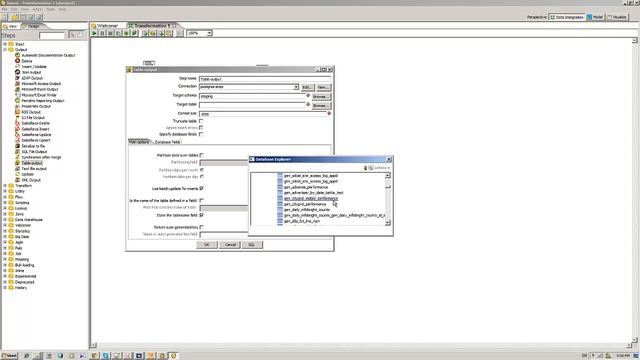The height and width of the screenshot is (360, 640).
Task: Select the Salesforce Delete step
Action: 36,123
